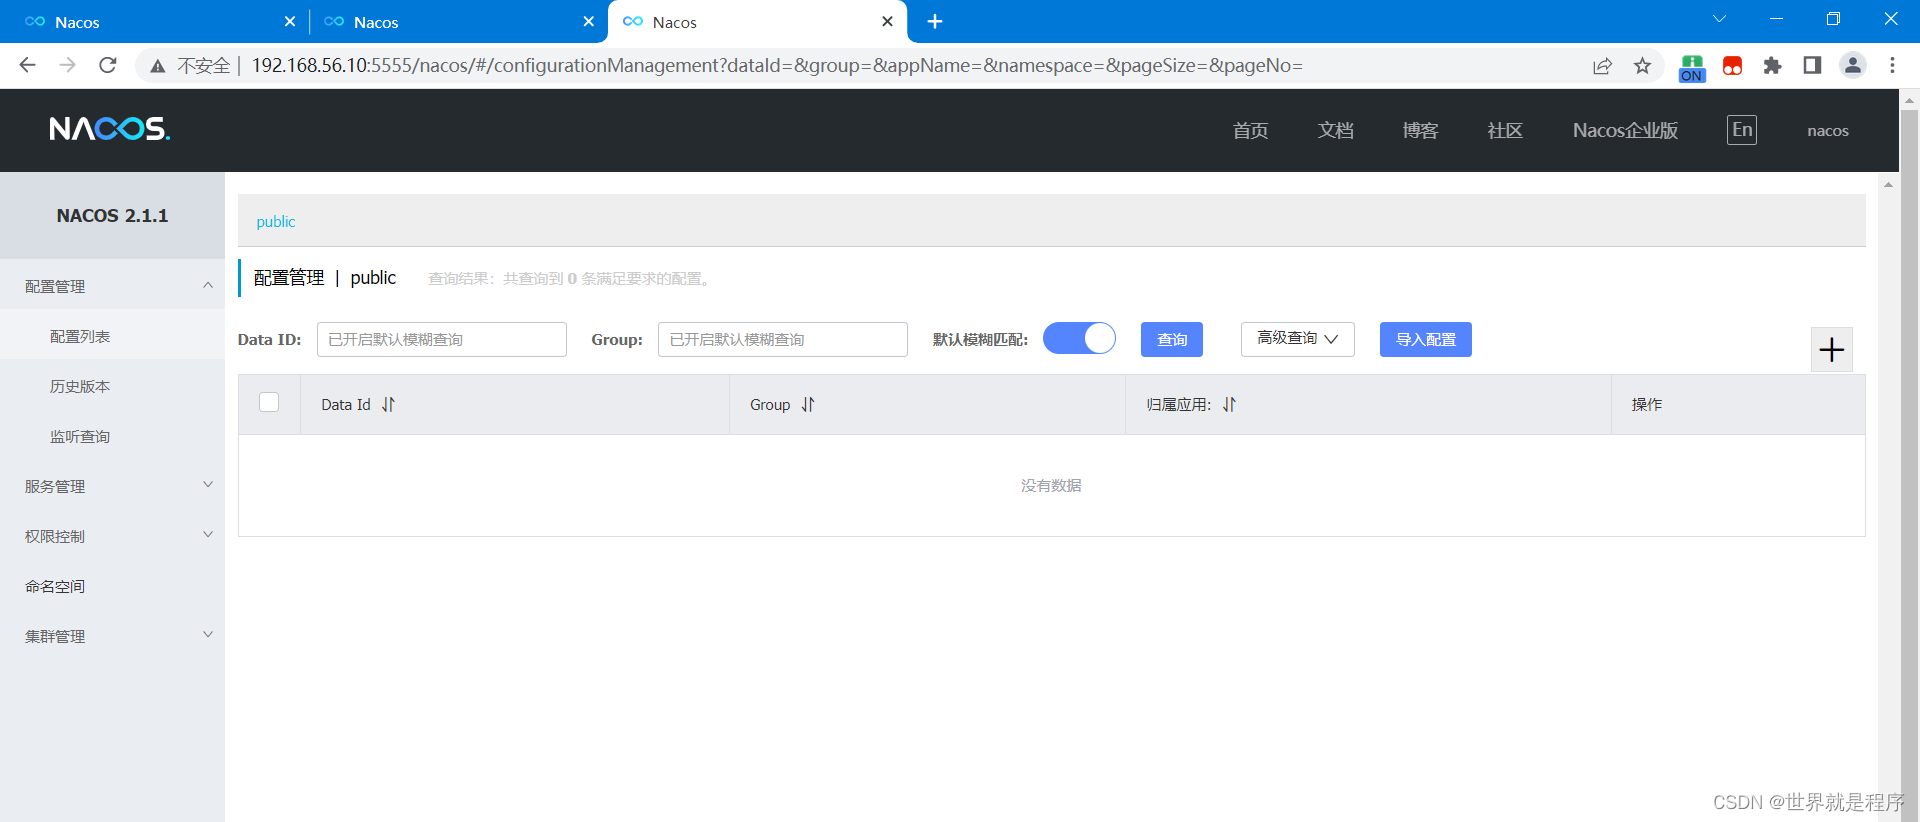Open the extensions puzzle piece menu
This screenshot has width=1920, height=822.
click(1772, 66)
